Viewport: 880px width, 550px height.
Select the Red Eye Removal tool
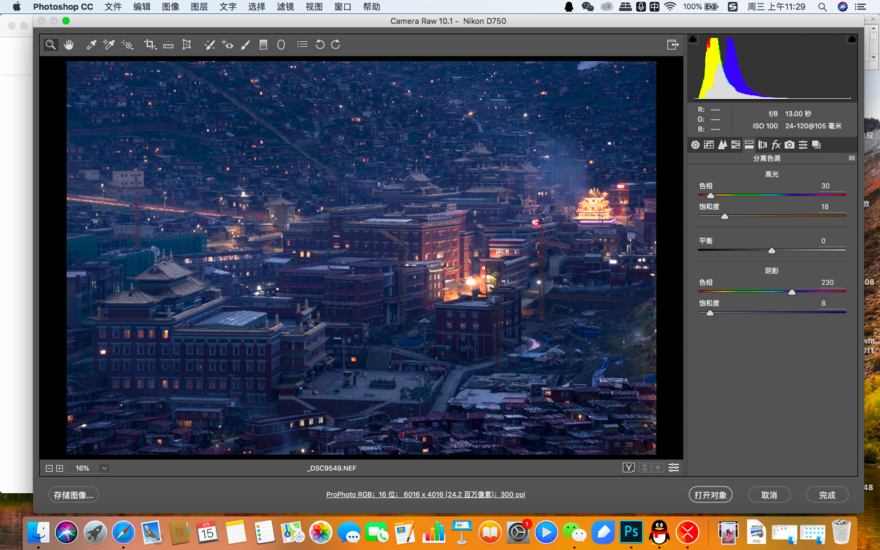tap(227, 45)
